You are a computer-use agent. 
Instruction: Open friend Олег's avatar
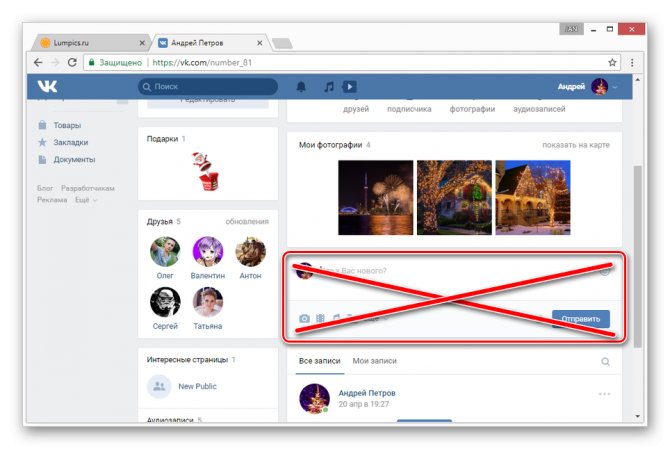[165, 251]
